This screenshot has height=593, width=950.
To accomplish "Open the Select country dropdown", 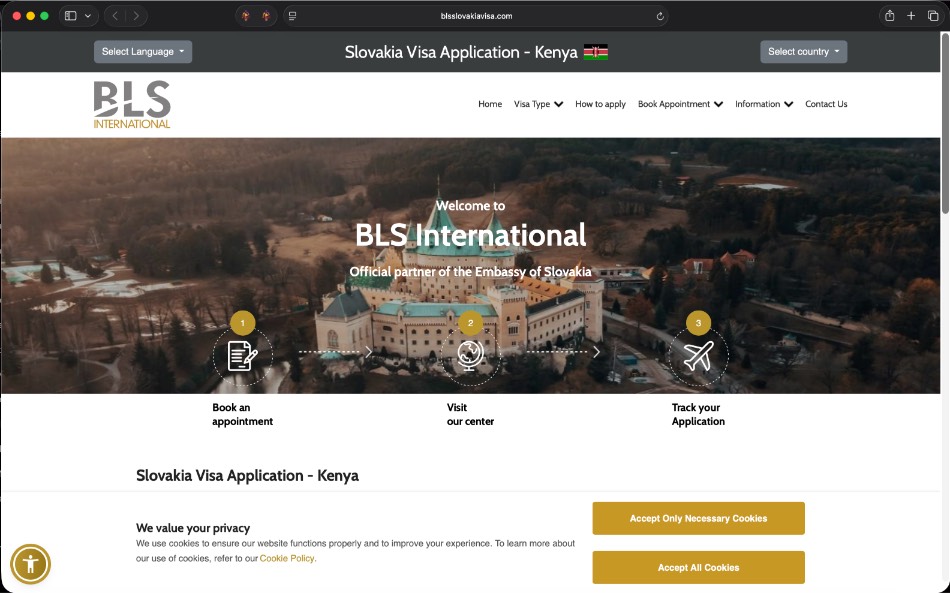I will (803, 51).
